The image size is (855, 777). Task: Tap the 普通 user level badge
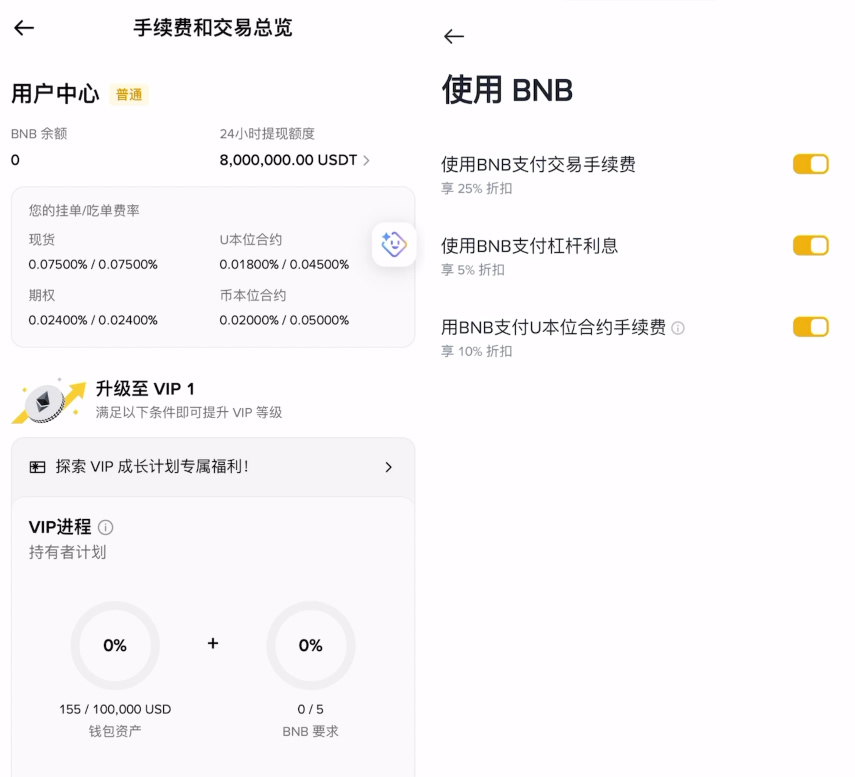coord(129,95)
